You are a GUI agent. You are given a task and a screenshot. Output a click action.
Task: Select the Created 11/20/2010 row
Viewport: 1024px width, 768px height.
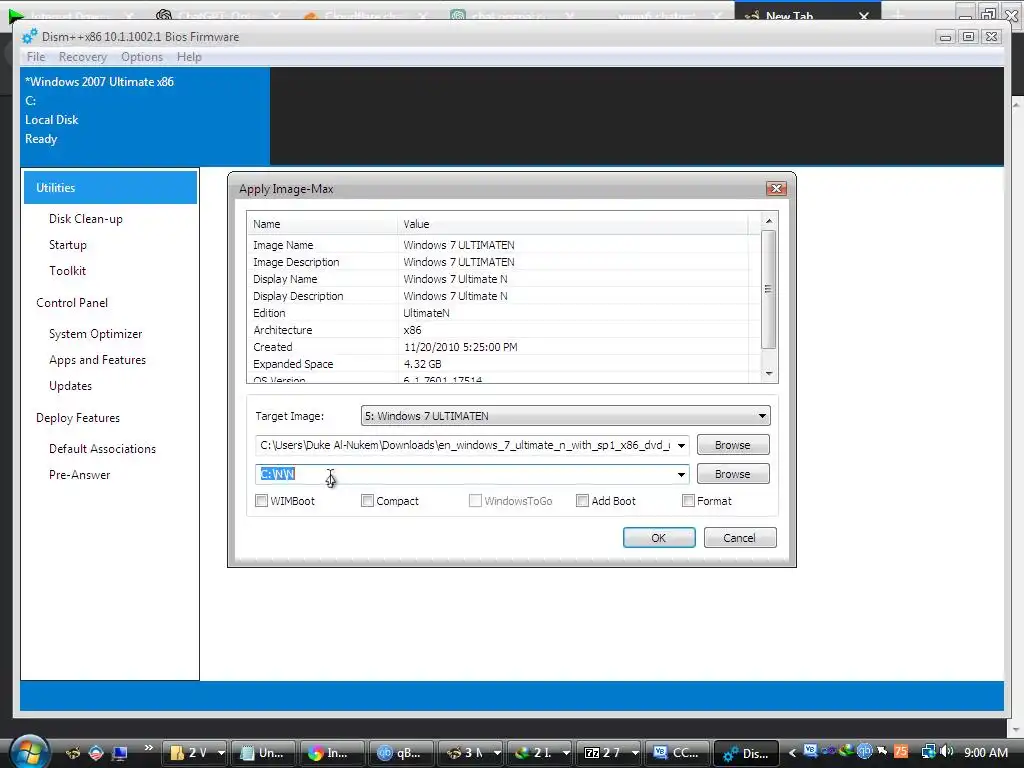(x=504, y=347)
